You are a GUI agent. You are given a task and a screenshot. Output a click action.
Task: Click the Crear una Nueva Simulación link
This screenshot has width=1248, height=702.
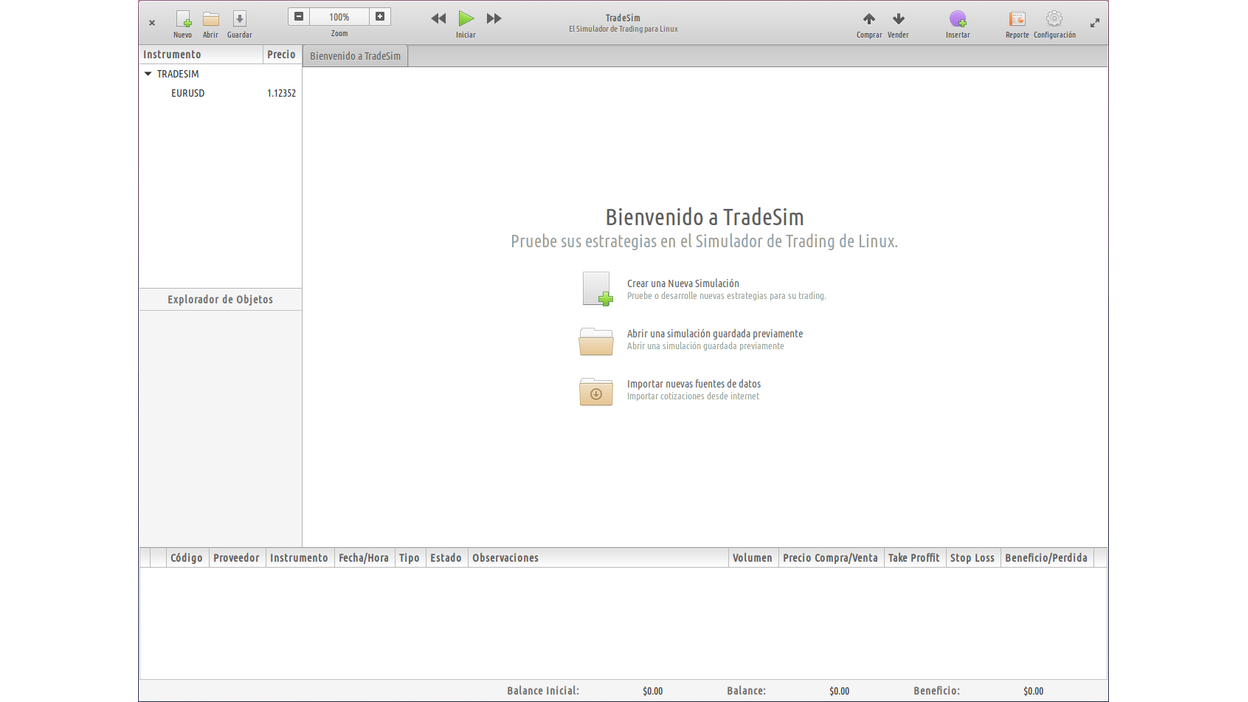point(683,283)
